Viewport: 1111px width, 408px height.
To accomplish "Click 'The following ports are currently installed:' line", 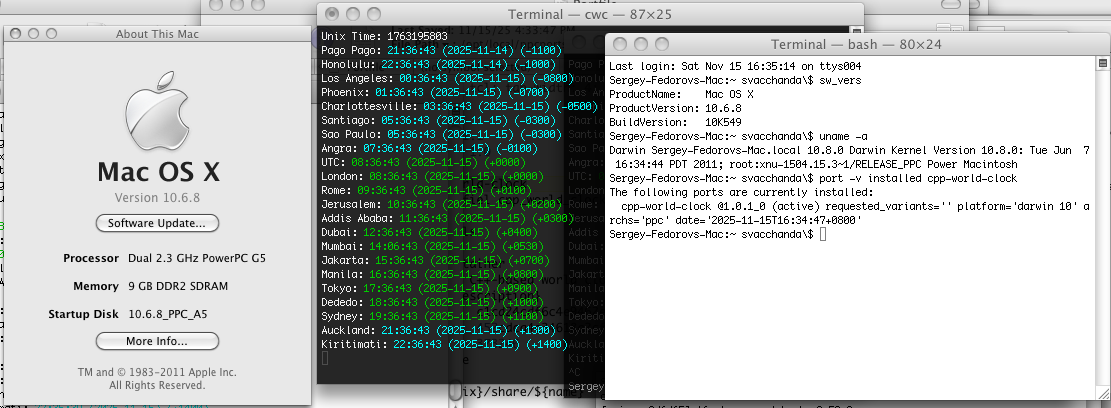I will pos(741,192).
